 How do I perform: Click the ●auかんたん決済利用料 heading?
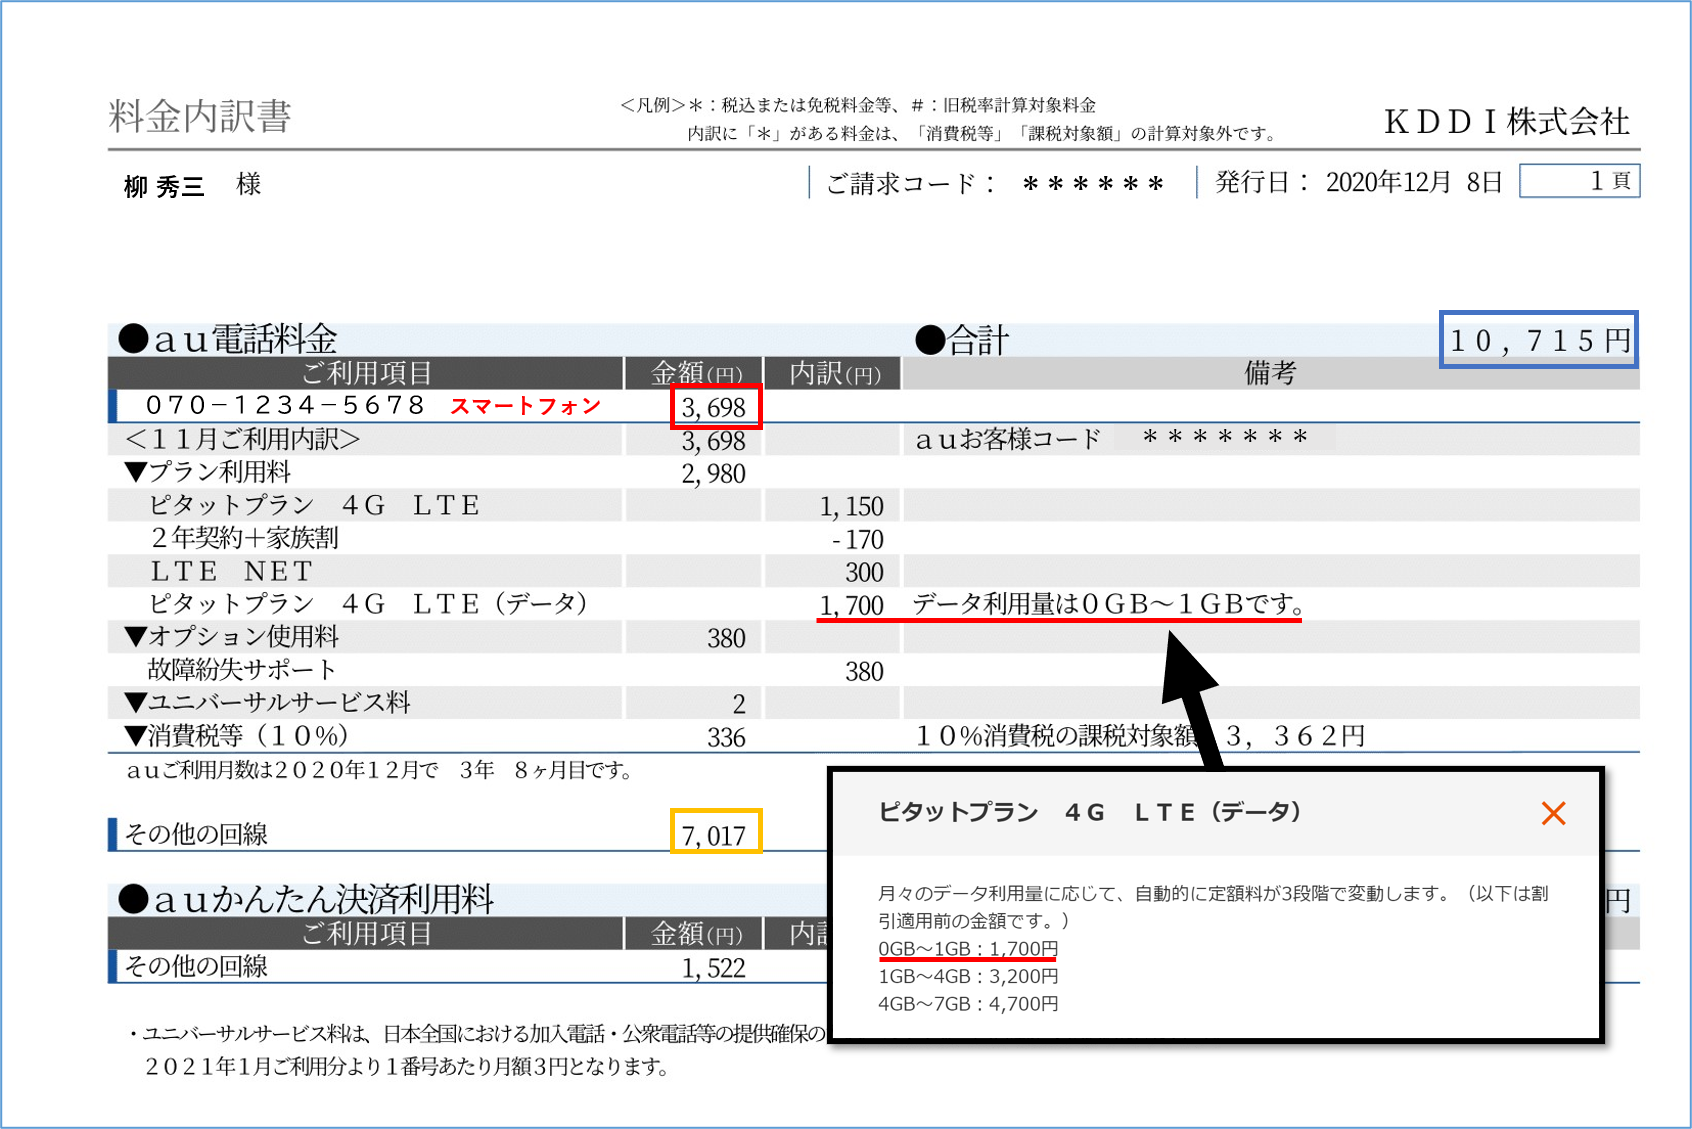click(306, 899)
